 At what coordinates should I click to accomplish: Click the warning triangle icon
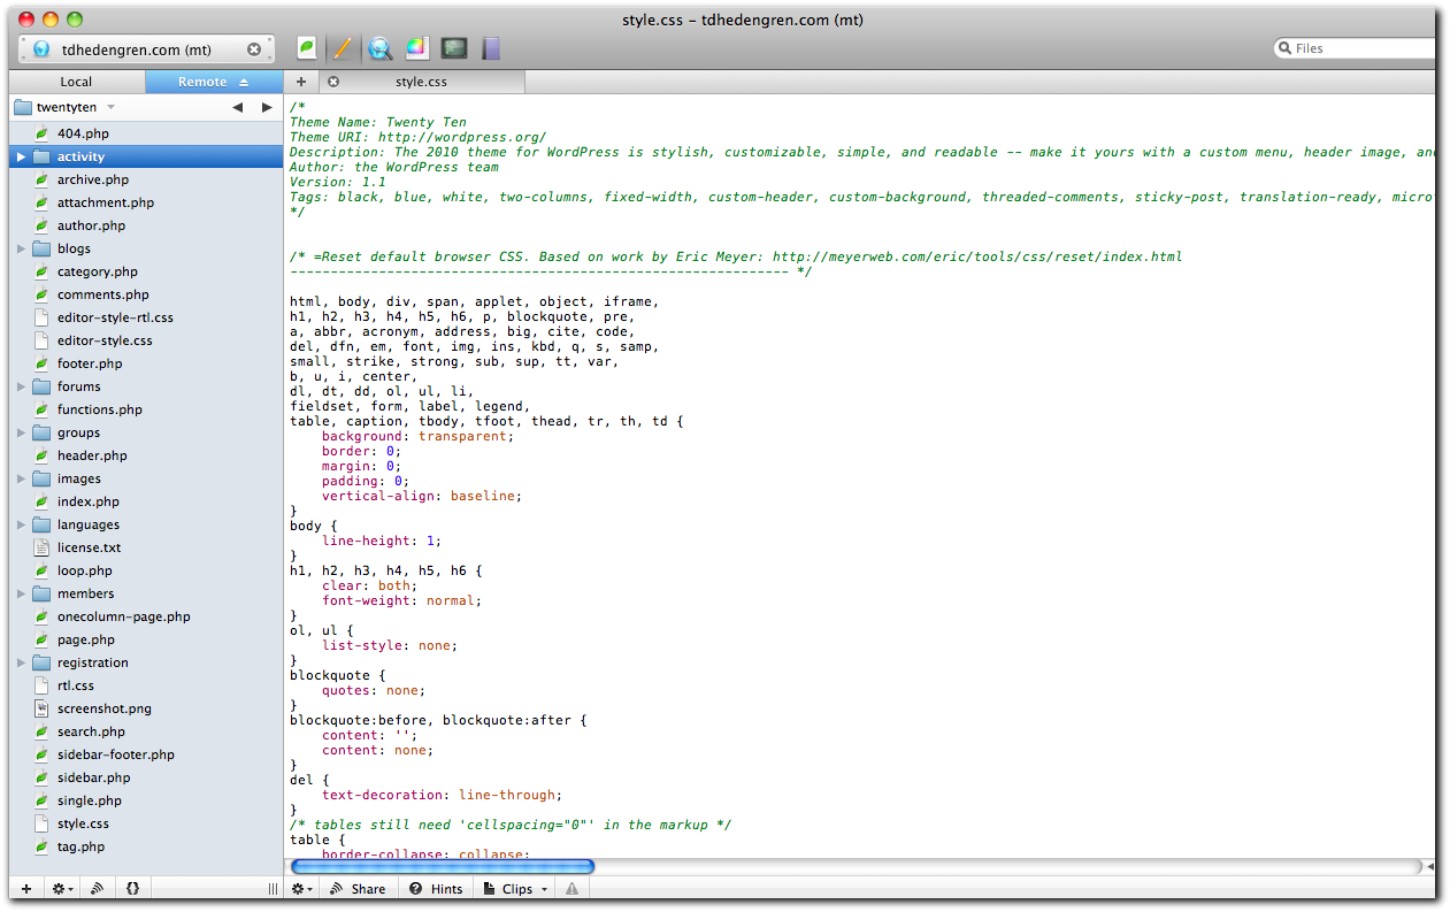pyautogui.click(x=572, y=889)
